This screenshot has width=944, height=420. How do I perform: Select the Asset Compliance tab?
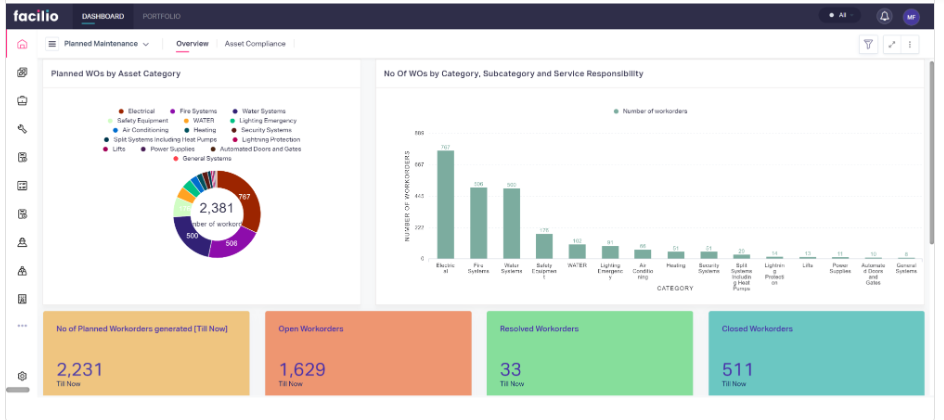(x=255, y=43)
